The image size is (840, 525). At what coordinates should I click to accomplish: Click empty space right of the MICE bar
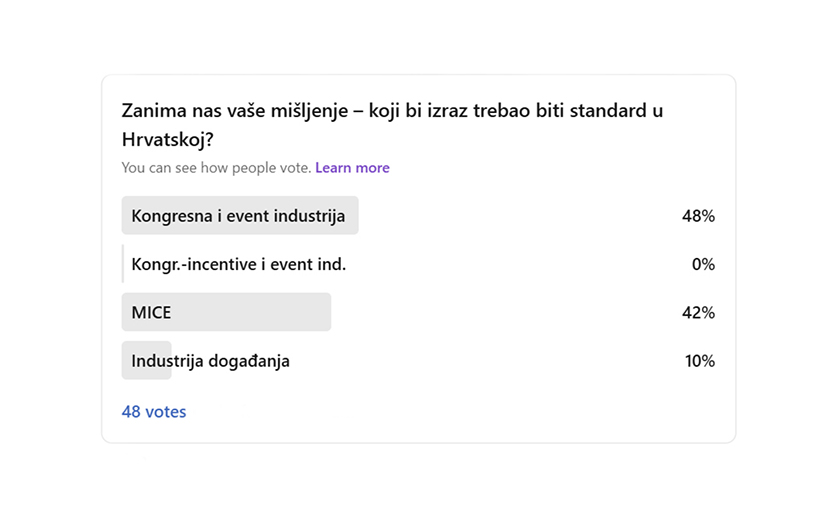tap(500, 313)
